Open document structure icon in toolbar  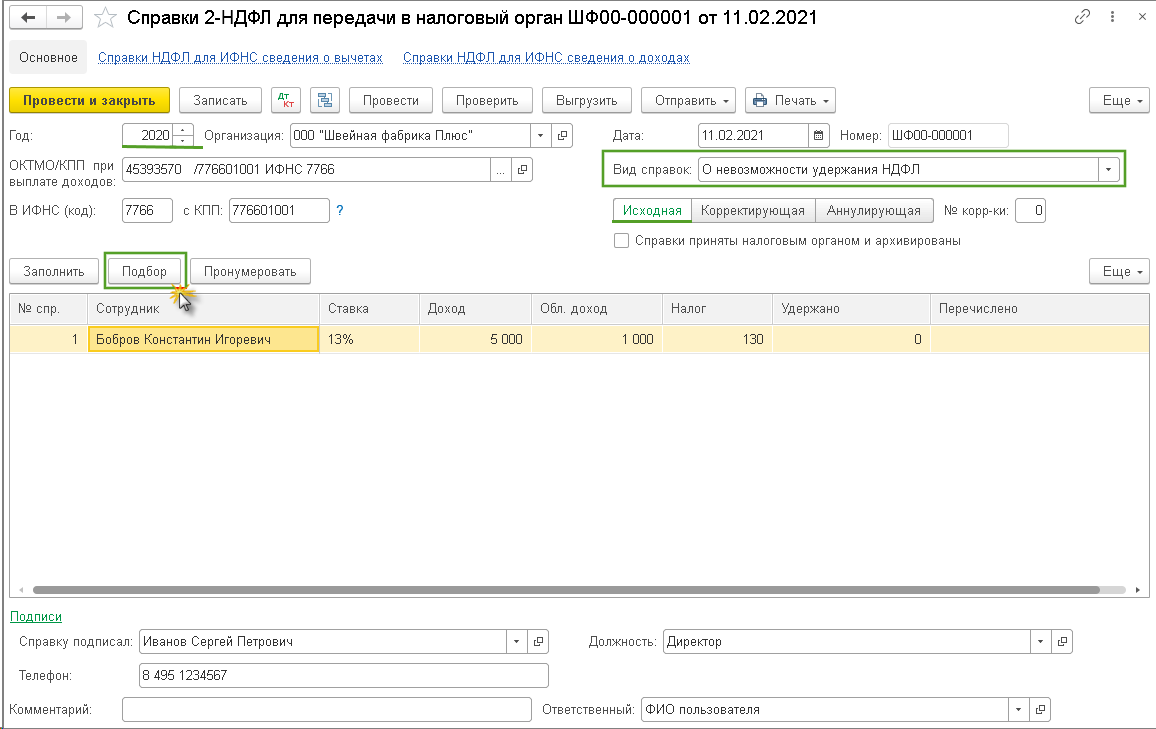[324, 100]
